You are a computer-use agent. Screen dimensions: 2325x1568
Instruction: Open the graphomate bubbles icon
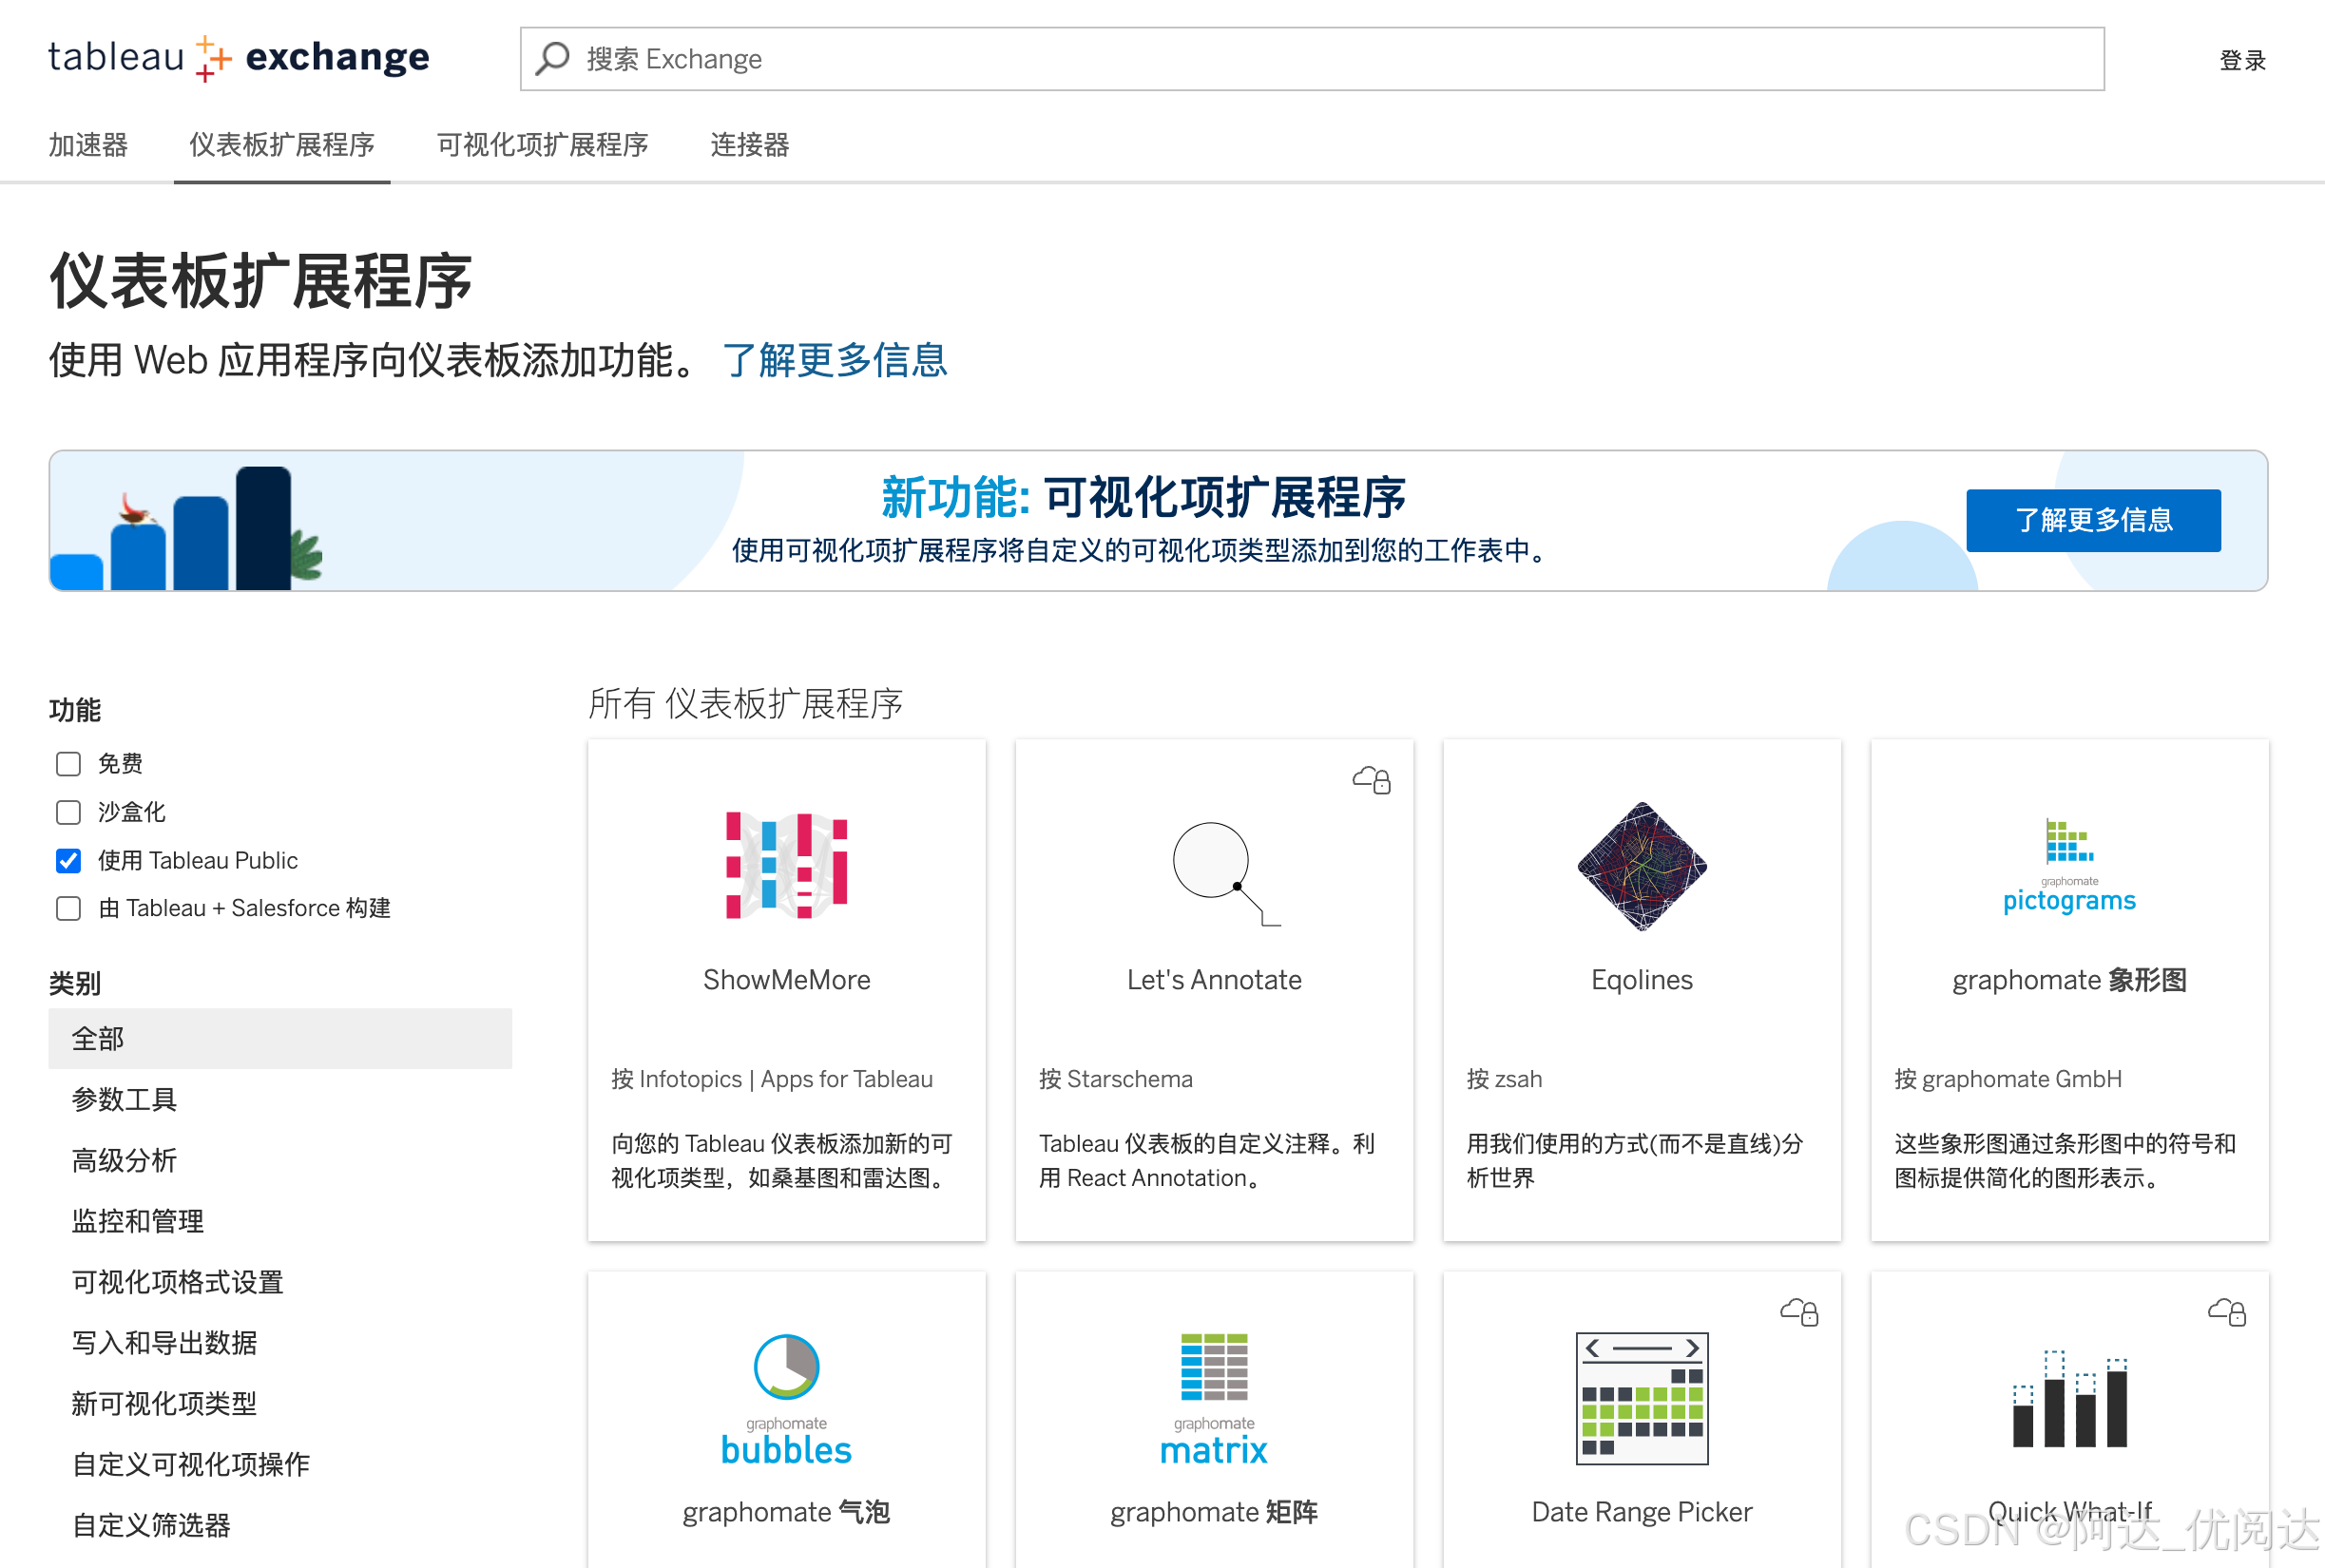point(786,1399)
